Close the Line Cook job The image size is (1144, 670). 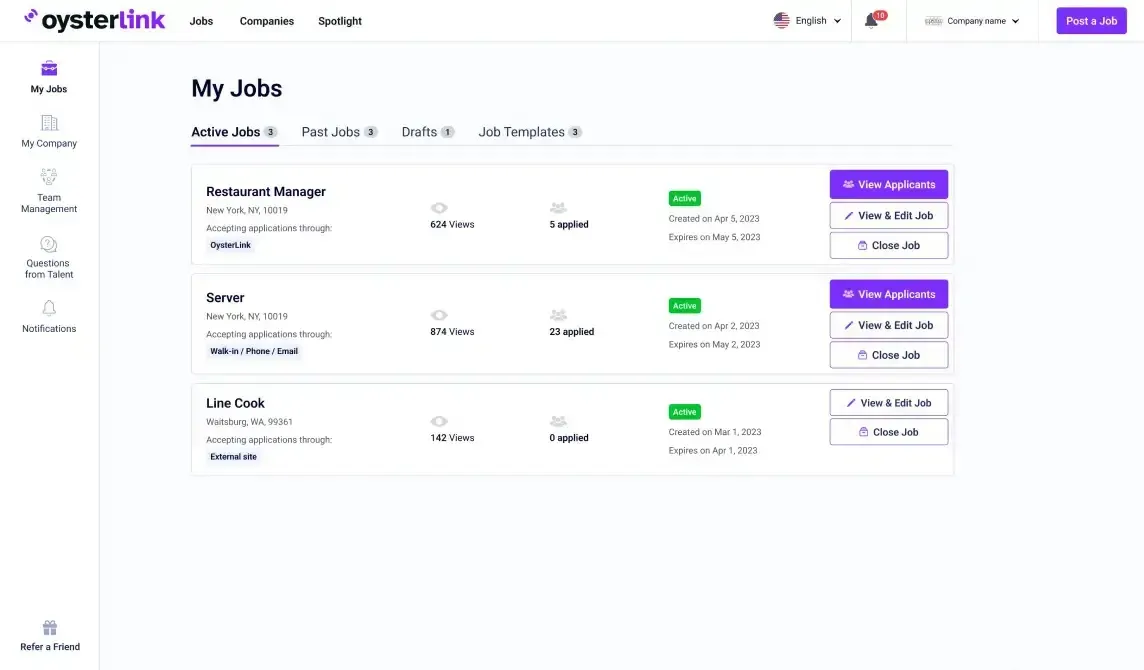click(x=888, y=432)
